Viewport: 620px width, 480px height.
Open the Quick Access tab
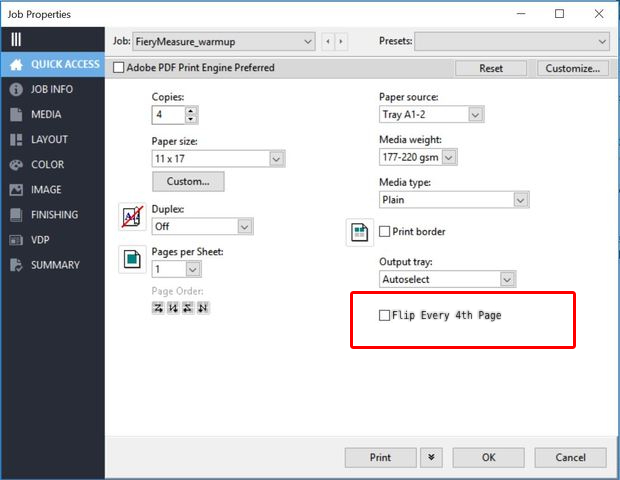pyautogui.click(x=53, y=64)
